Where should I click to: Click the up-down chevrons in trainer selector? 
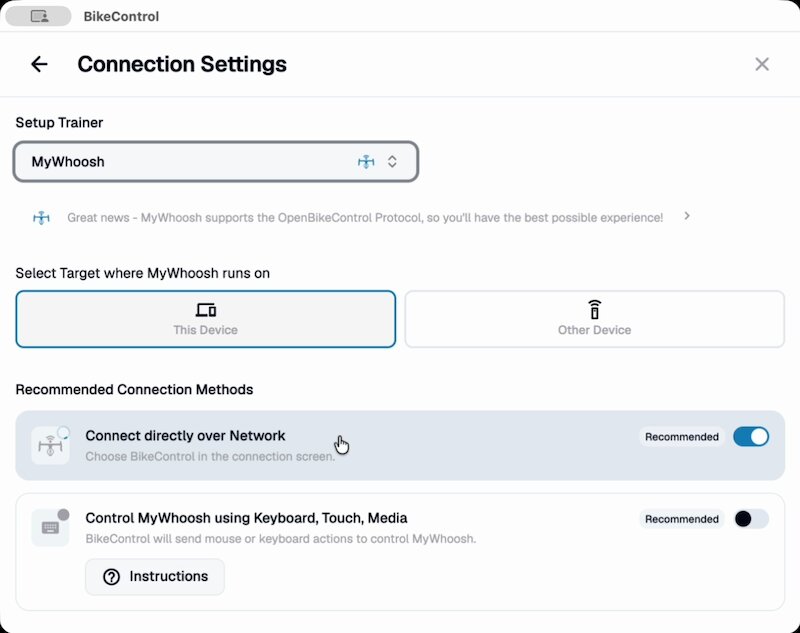[392, 162]
